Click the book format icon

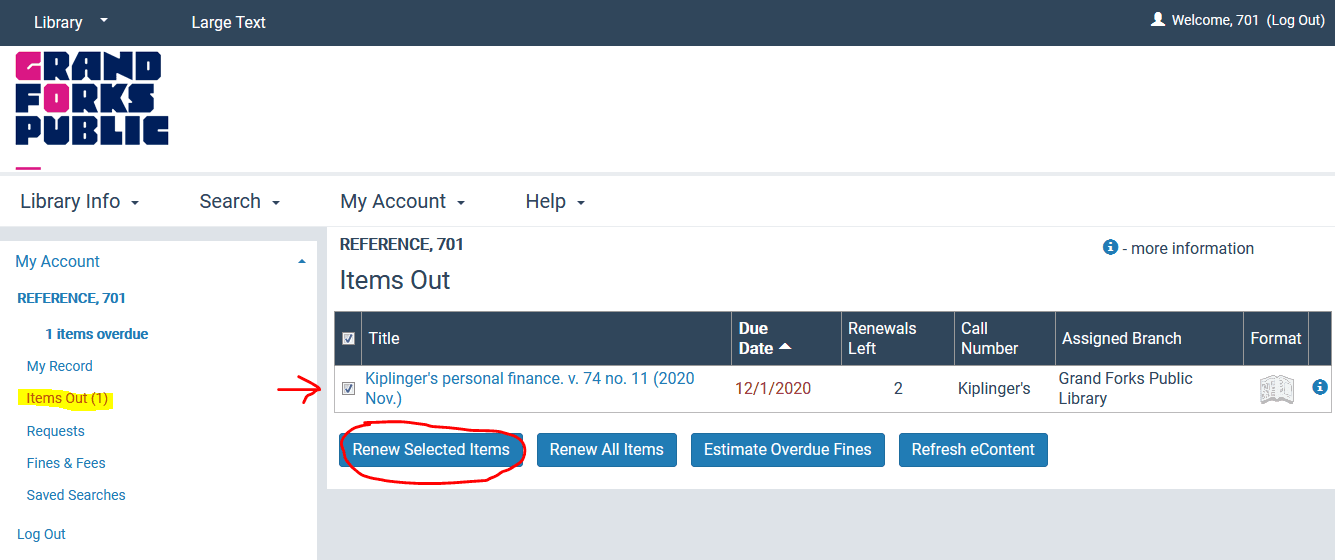1276,389
